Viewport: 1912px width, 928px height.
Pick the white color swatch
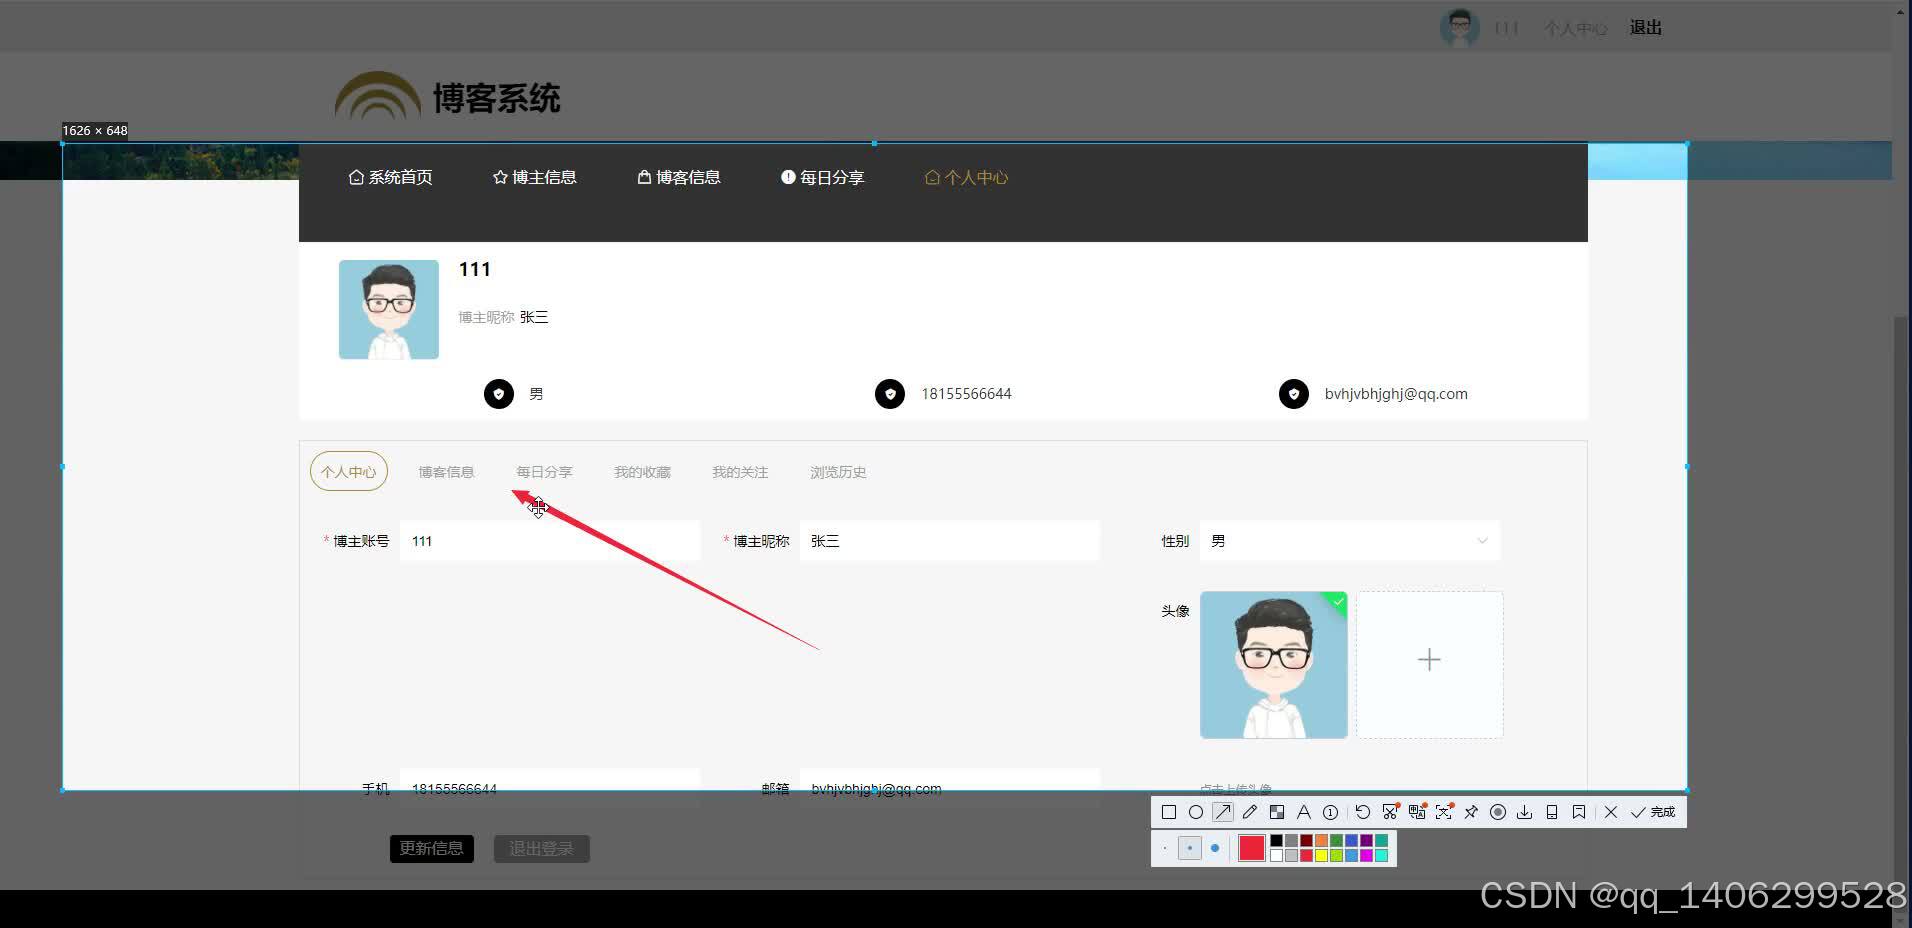click(1277, 855)
